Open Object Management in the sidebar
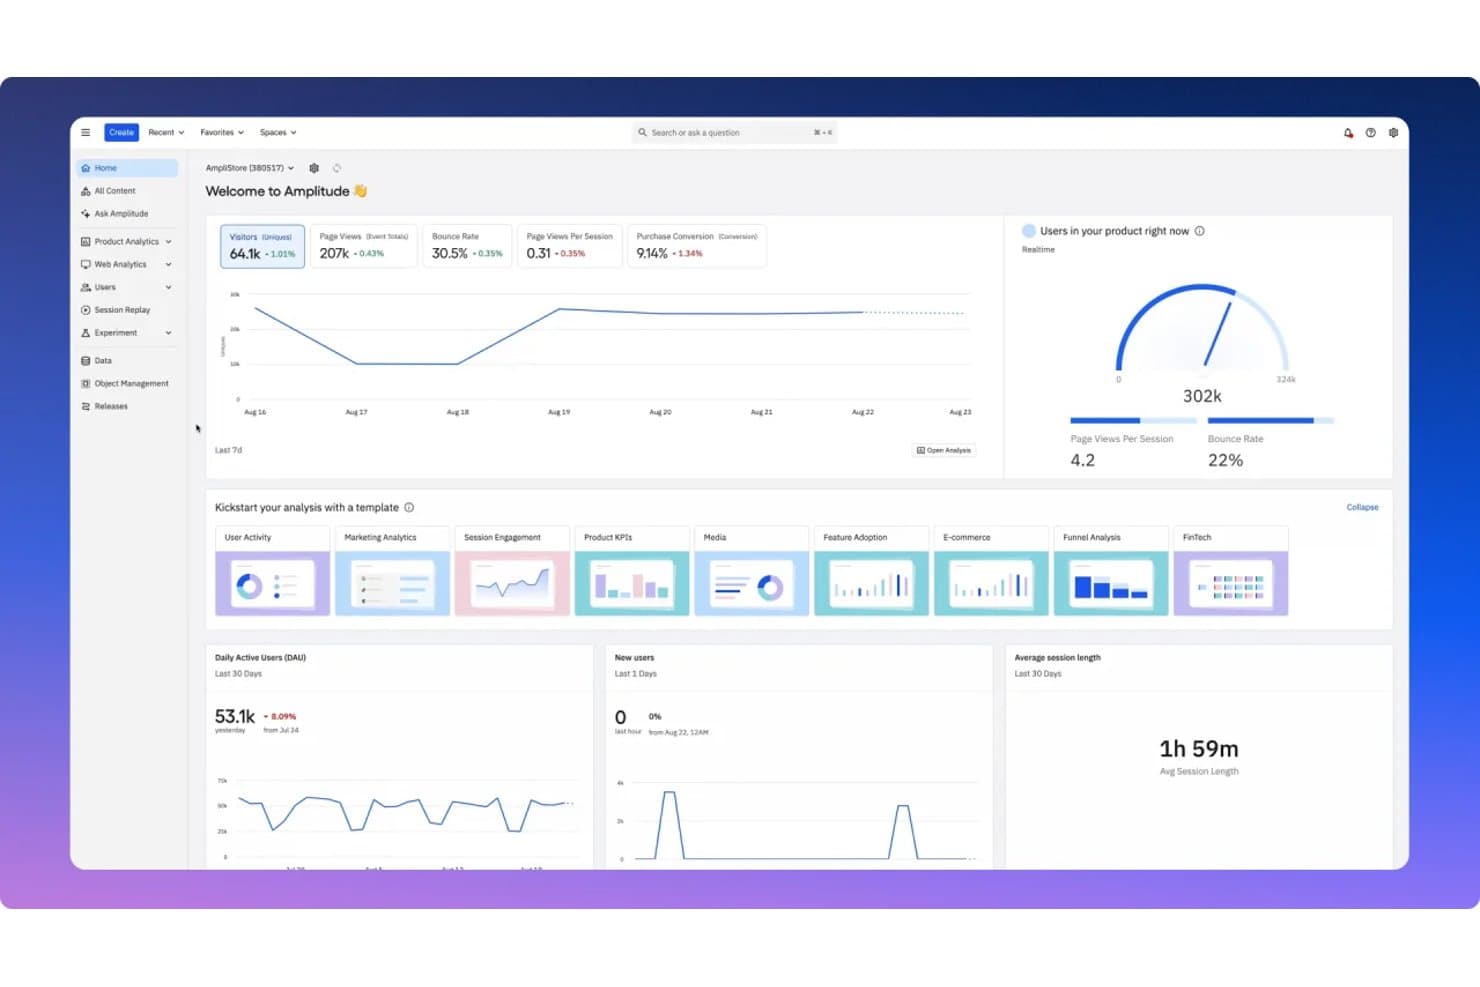This screenshot has width=1480, height=987. click(127, 384)
